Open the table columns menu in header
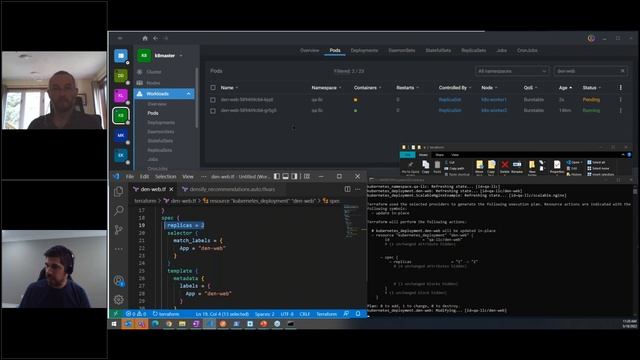This screenshot has height=360, width=640. (x=620, y=88)
